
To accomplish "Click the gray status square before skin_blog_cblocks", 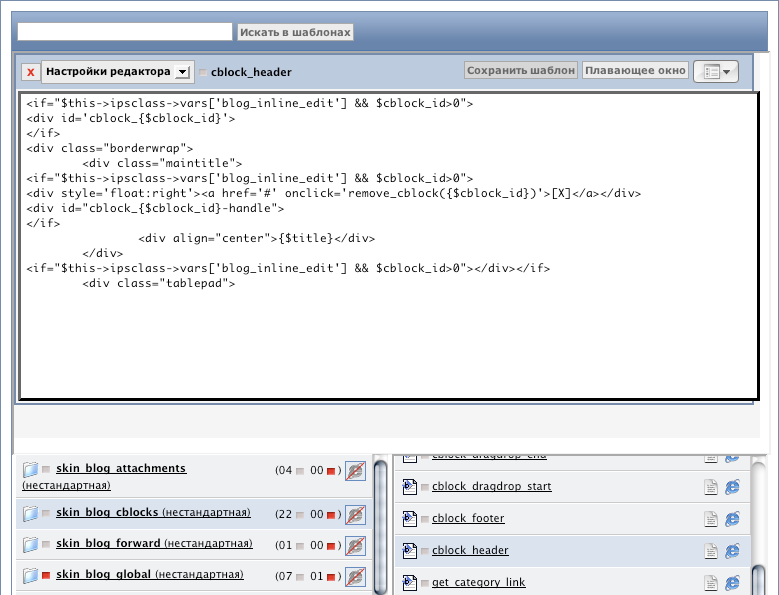I will 46,513.
